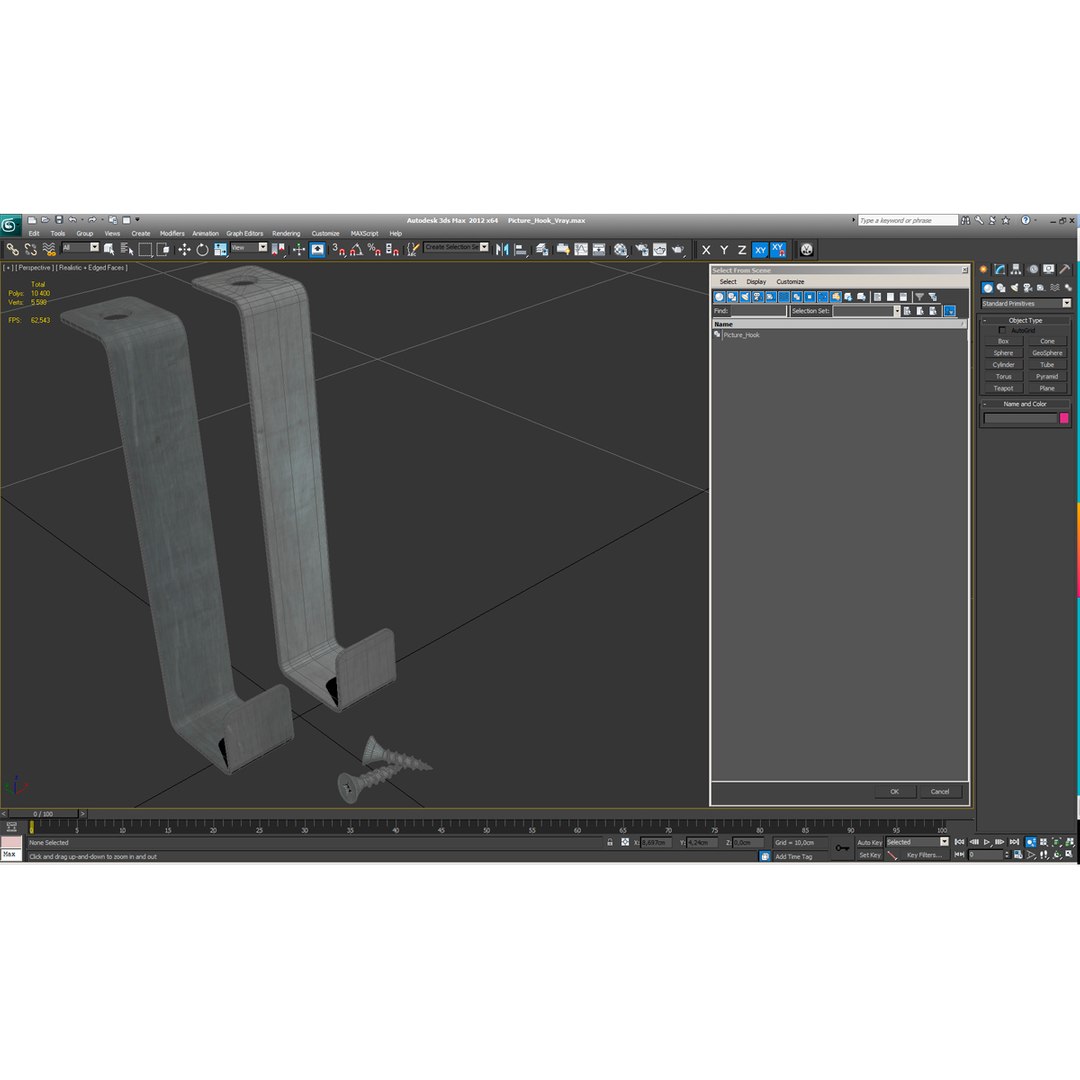This screenshot has width=1080, height=1080.
Task: Toggle the Spinner Snap button
Action: pos(392,249)
